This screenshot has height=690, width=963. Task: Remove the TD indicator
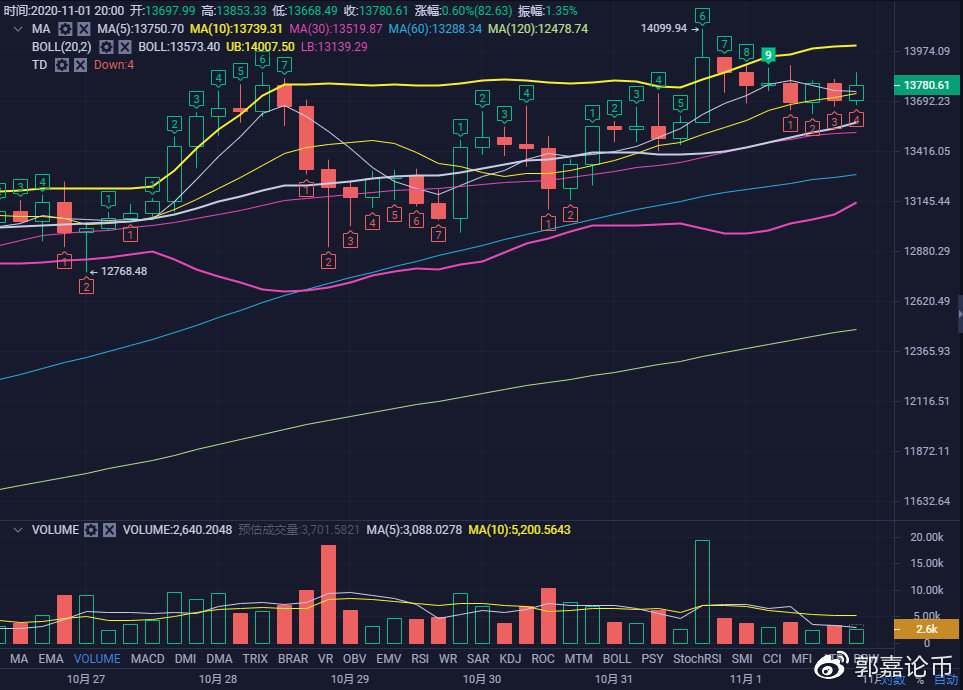79,65
